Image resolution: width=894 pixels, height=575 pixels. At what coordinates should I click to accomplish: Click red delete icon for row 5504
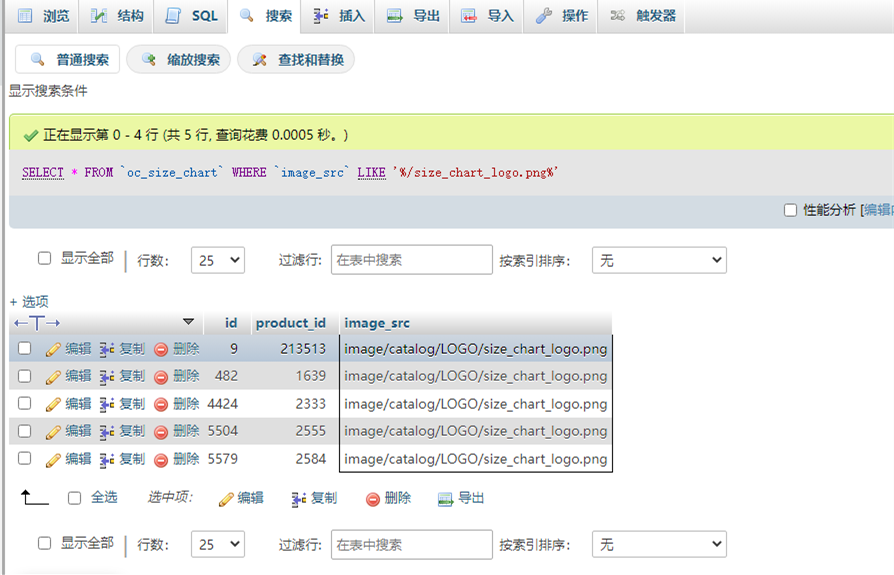pos(161,432)
